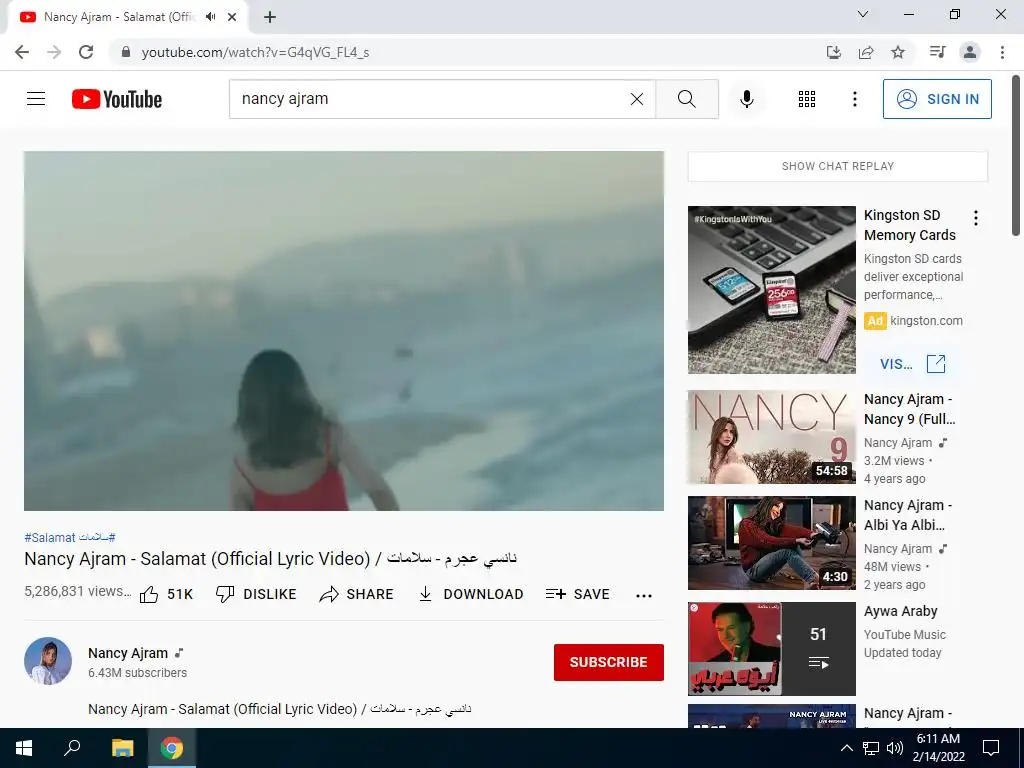Open Aywa Araby playlist thumbnail
This screenshot has width=1024, height=768.
(x=771, y=648)
